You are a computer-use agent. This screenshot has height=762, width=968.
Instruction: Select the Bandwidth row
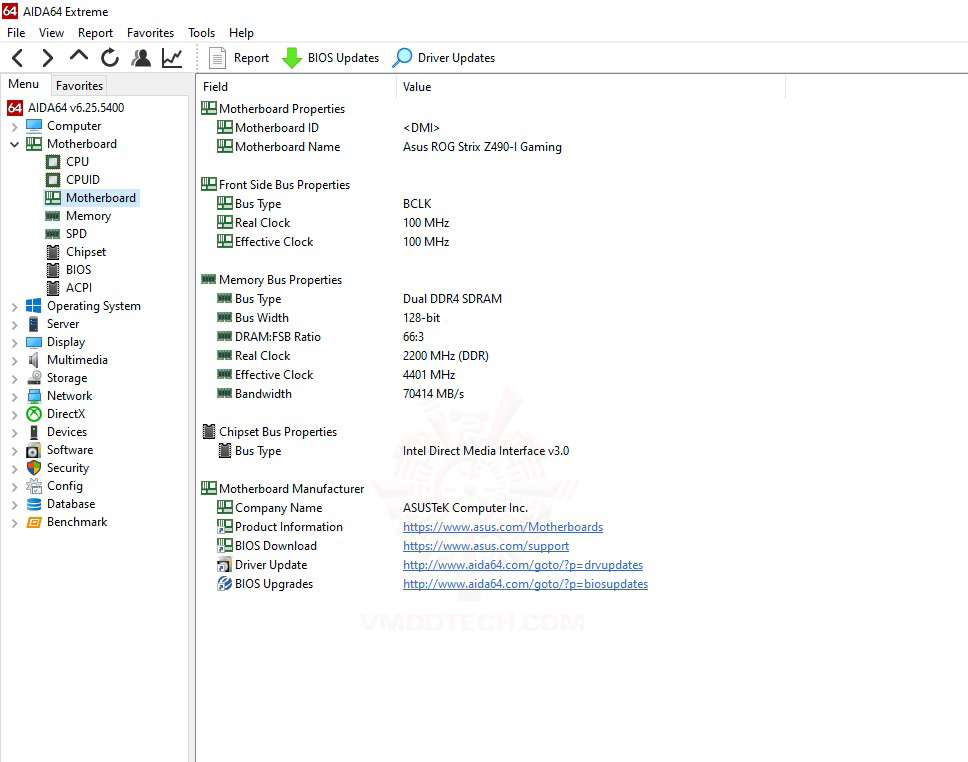[340, 394]
